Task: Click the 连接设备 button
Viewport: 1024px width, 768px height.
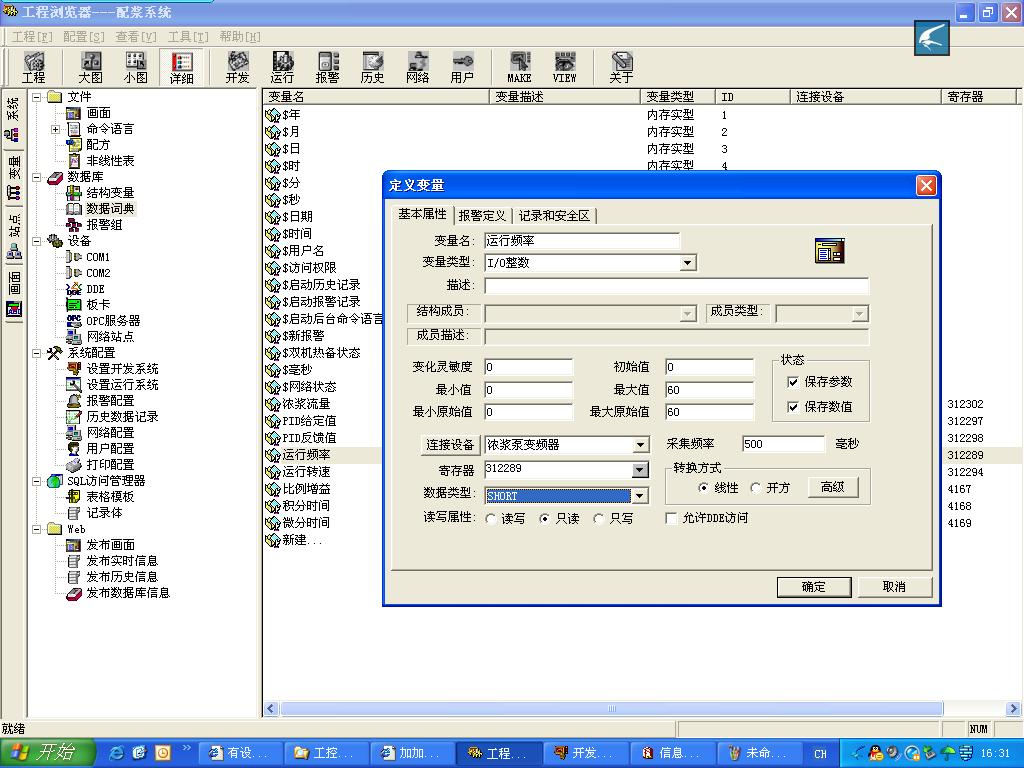Action: 450,445
